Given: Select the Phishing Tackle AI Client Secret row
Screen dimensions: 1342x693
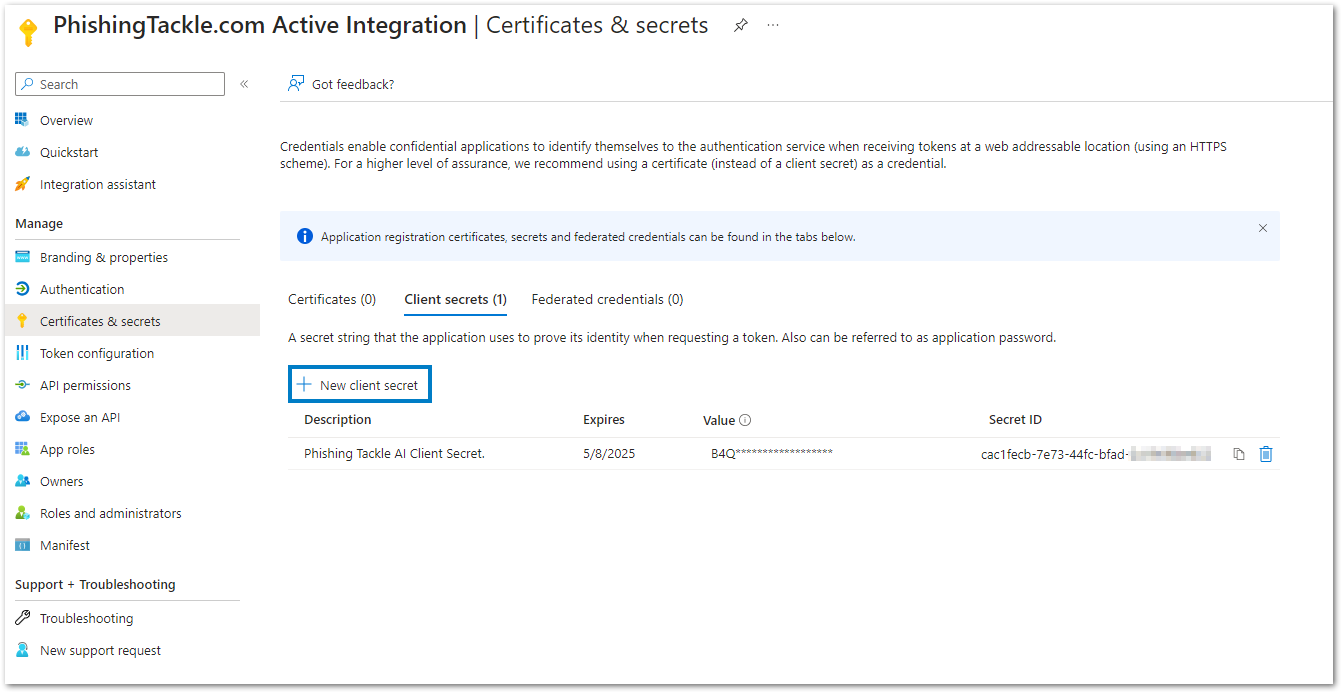Looking at the screenshot, I should click(784, 454).
